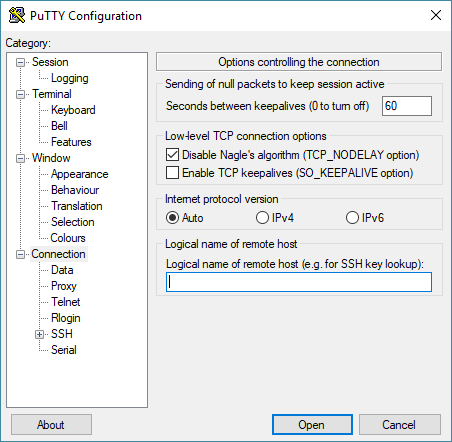Image resolution: width=452 pixels, height=442 pixels.
Task: Open the Serial connection settings
Action: point(64,350)
